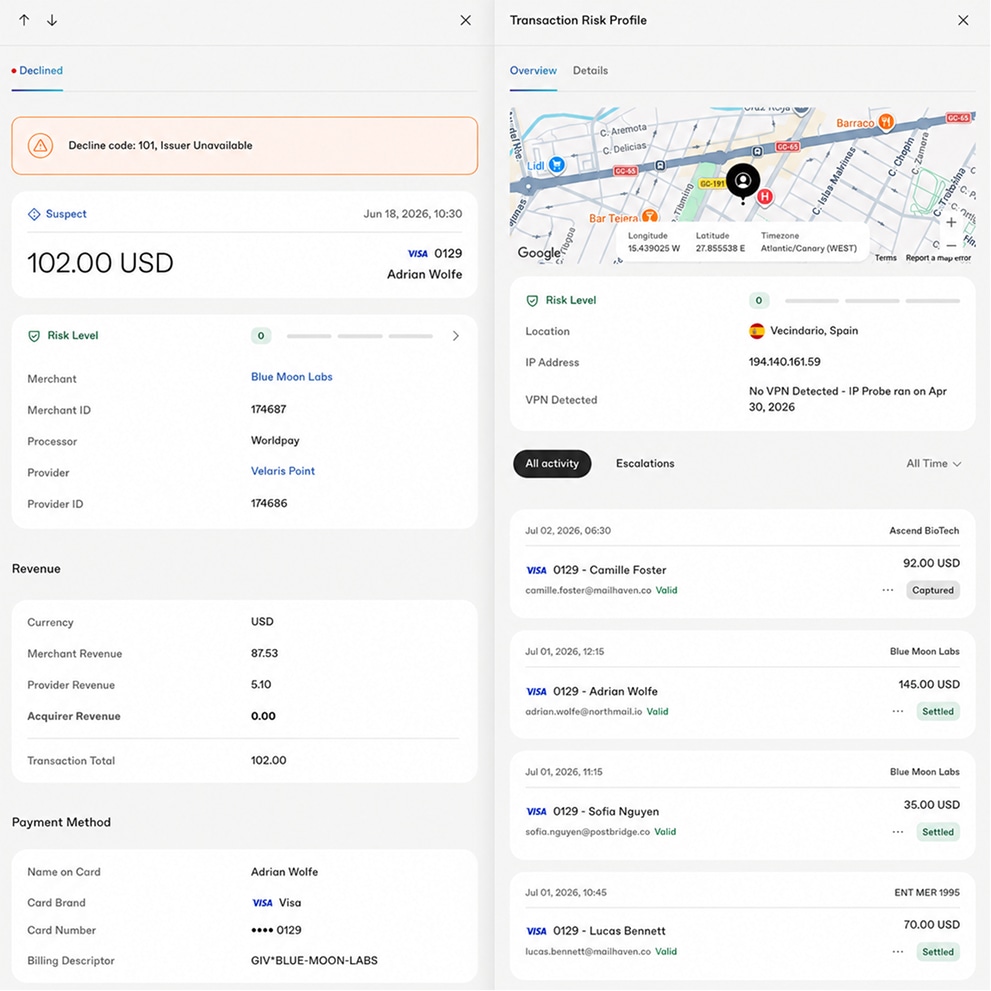Click the risk level bar in risk profile
The image size is (991, 991).
pyautogui.click(x=872, y=300)
